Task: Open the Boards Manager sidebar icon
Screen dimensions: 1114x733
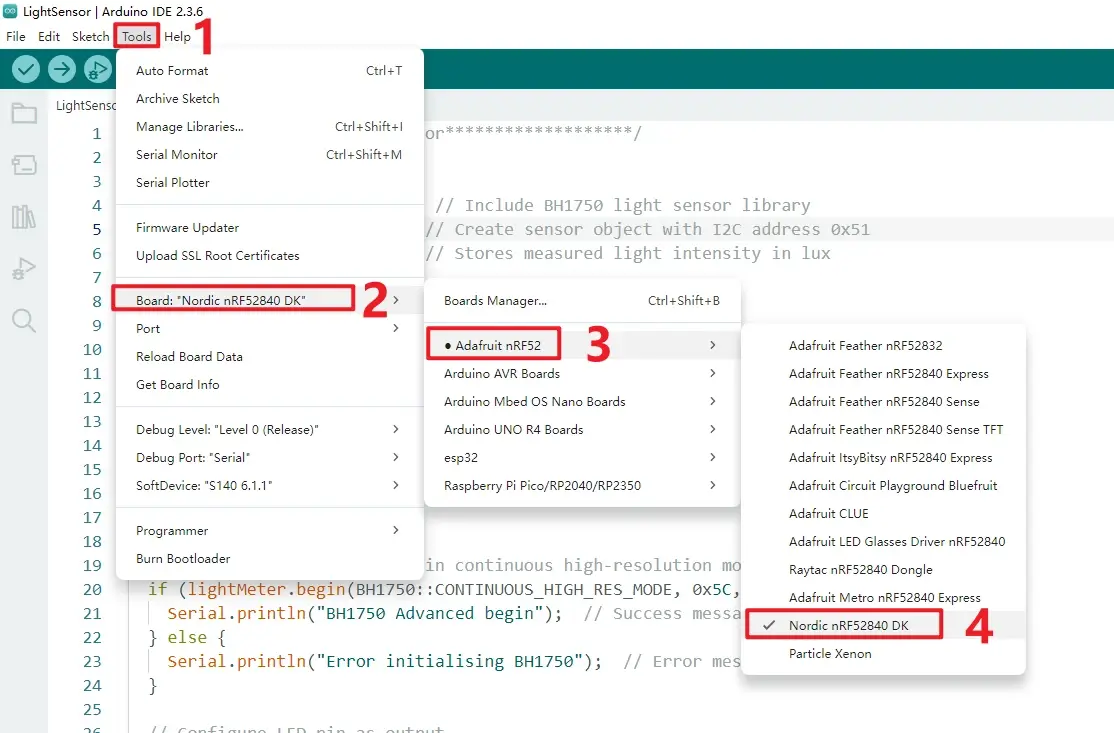Action: pyautogui.click(x=24, y=165)
